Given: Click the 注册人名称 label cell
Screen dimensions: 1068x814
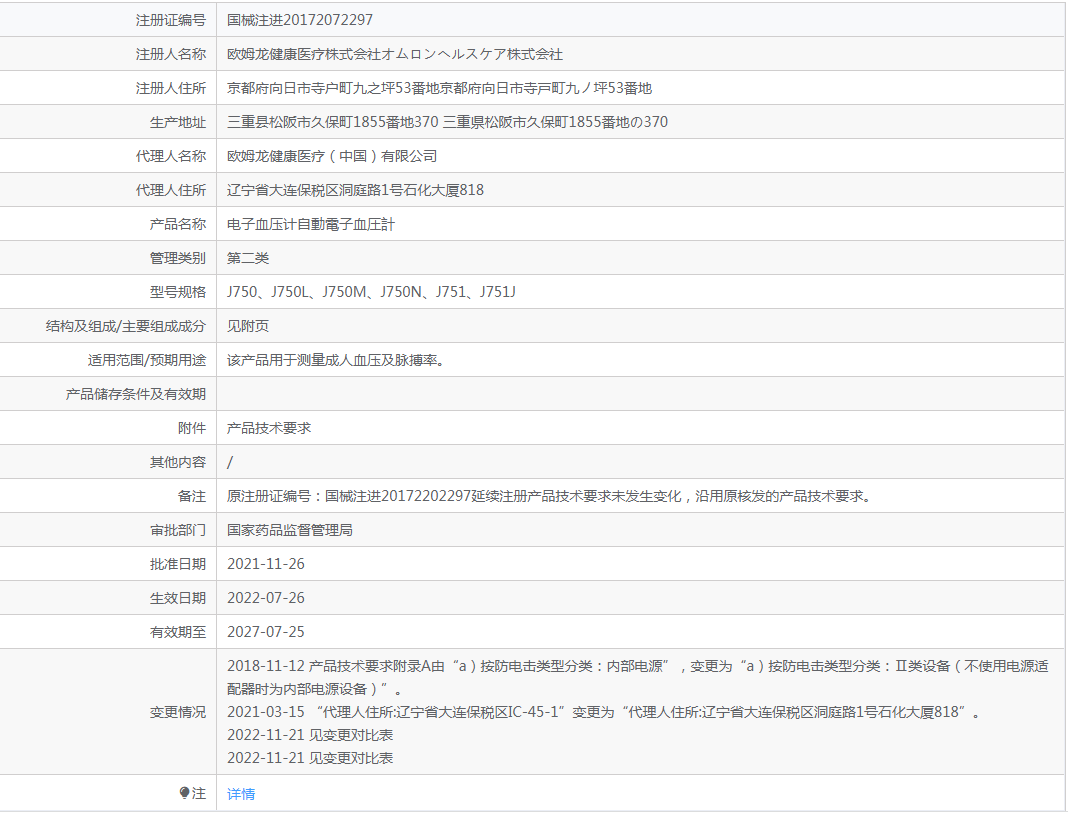Looking at the screenshot, I should pos(108,54).
